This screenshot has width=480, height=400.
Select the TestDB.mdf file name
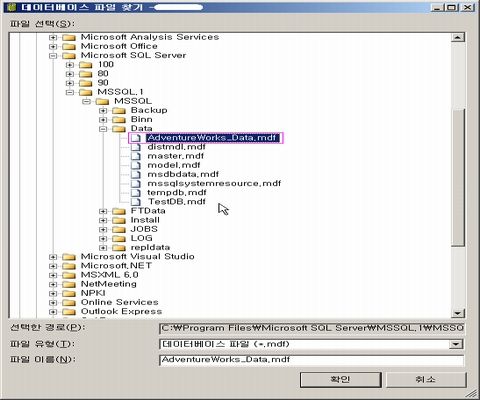click(177, 202)
